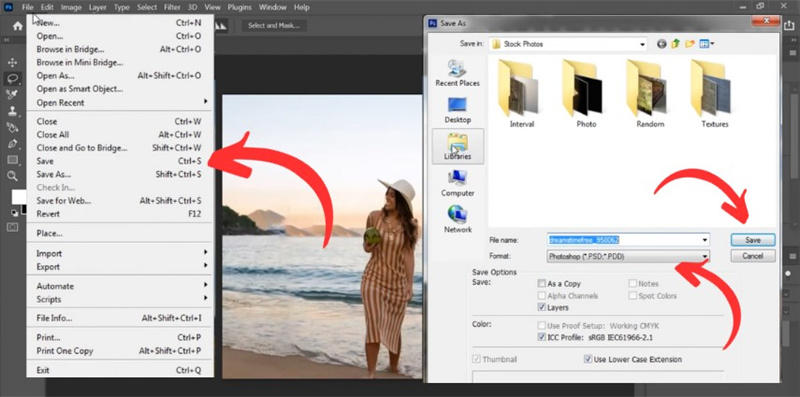The image size is (800, 397).
Task: Go to Photoshop Home screen icon
Action: tap(18, 26)
